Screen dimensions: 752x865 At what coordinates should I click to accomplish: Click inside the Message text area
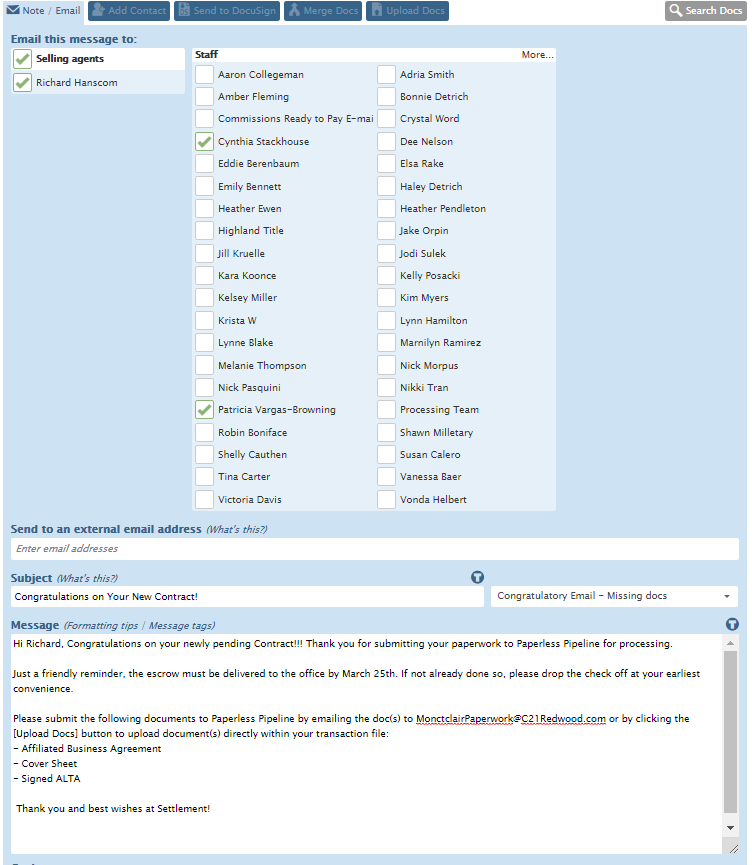click(x=366, y=744)
